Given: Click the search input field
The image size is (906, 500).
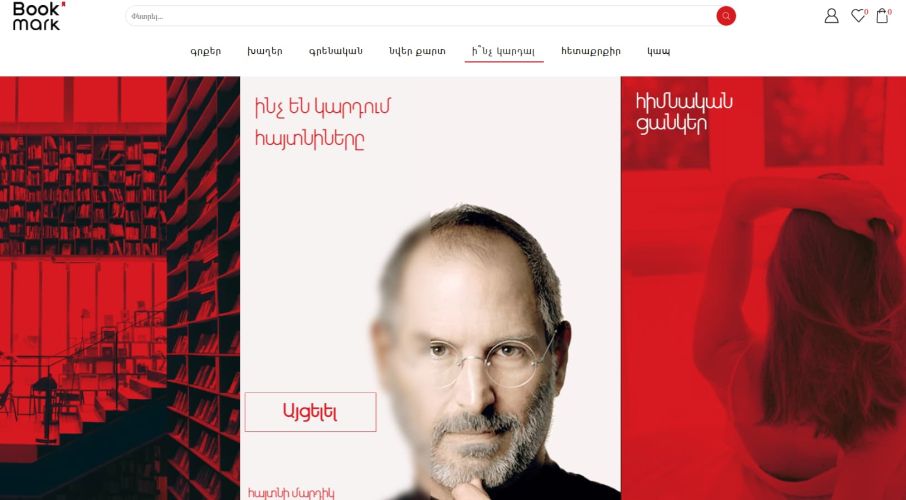Looking at the screenshot, I should (421, 16).
